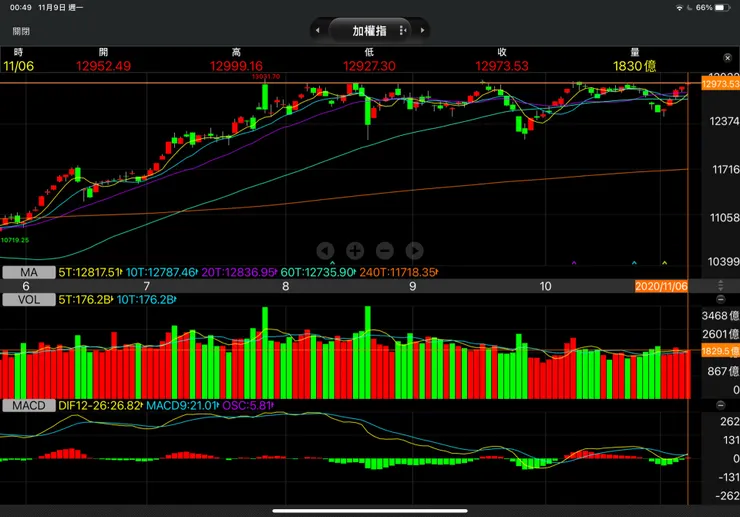
Task: Switch to next symbol with the right arrow beside 加權指
Action: (x=422, y=30)
